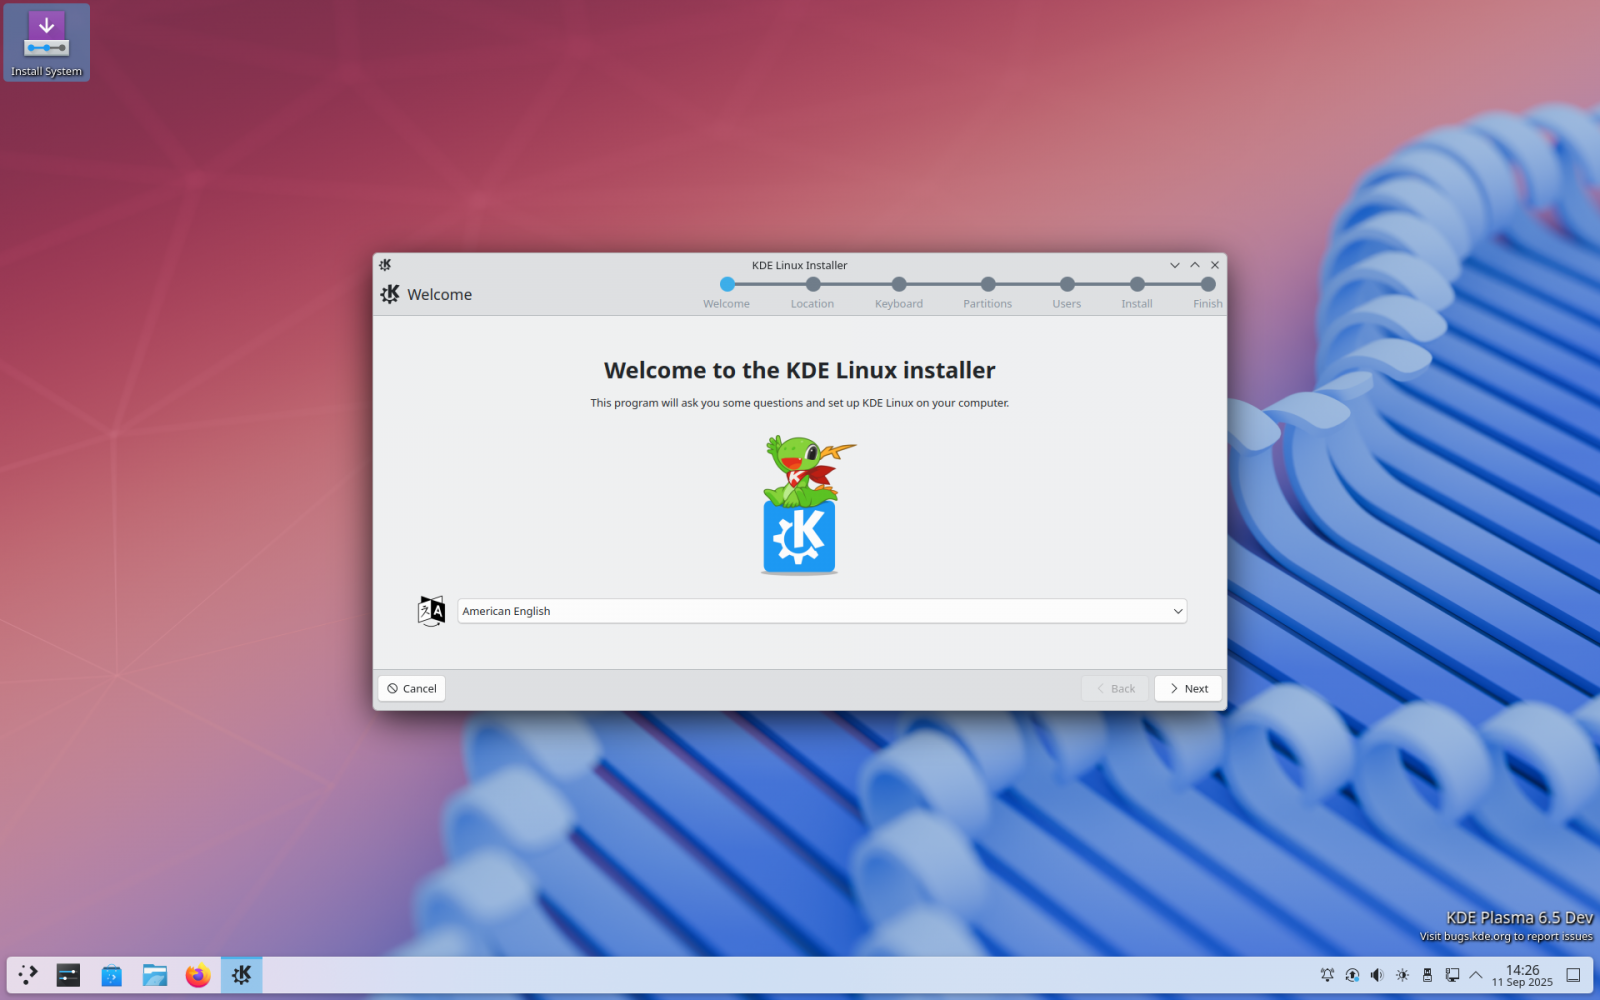Click the Location step in the progress bar

[812, 294]
